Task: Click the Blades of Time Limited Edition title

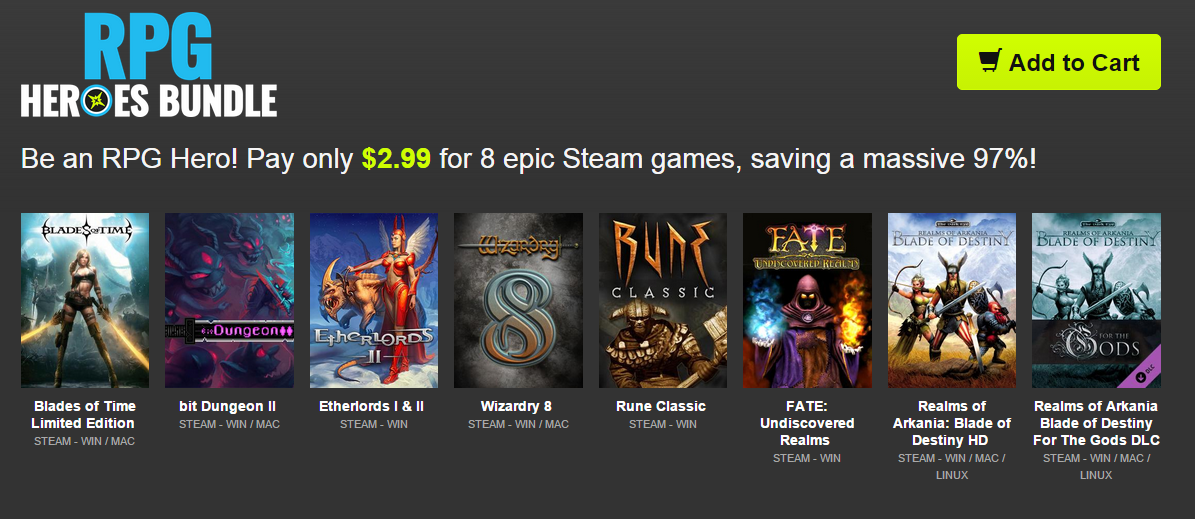Action: point(85,415)
